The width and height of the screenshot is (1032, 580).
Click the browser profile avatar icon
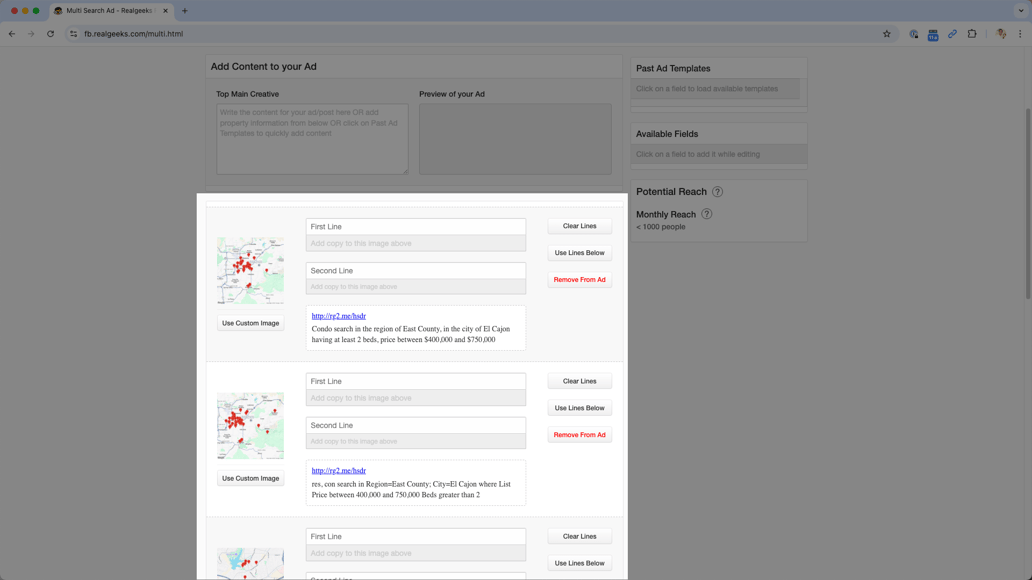pyautogui.click(x=1000, y=33)
